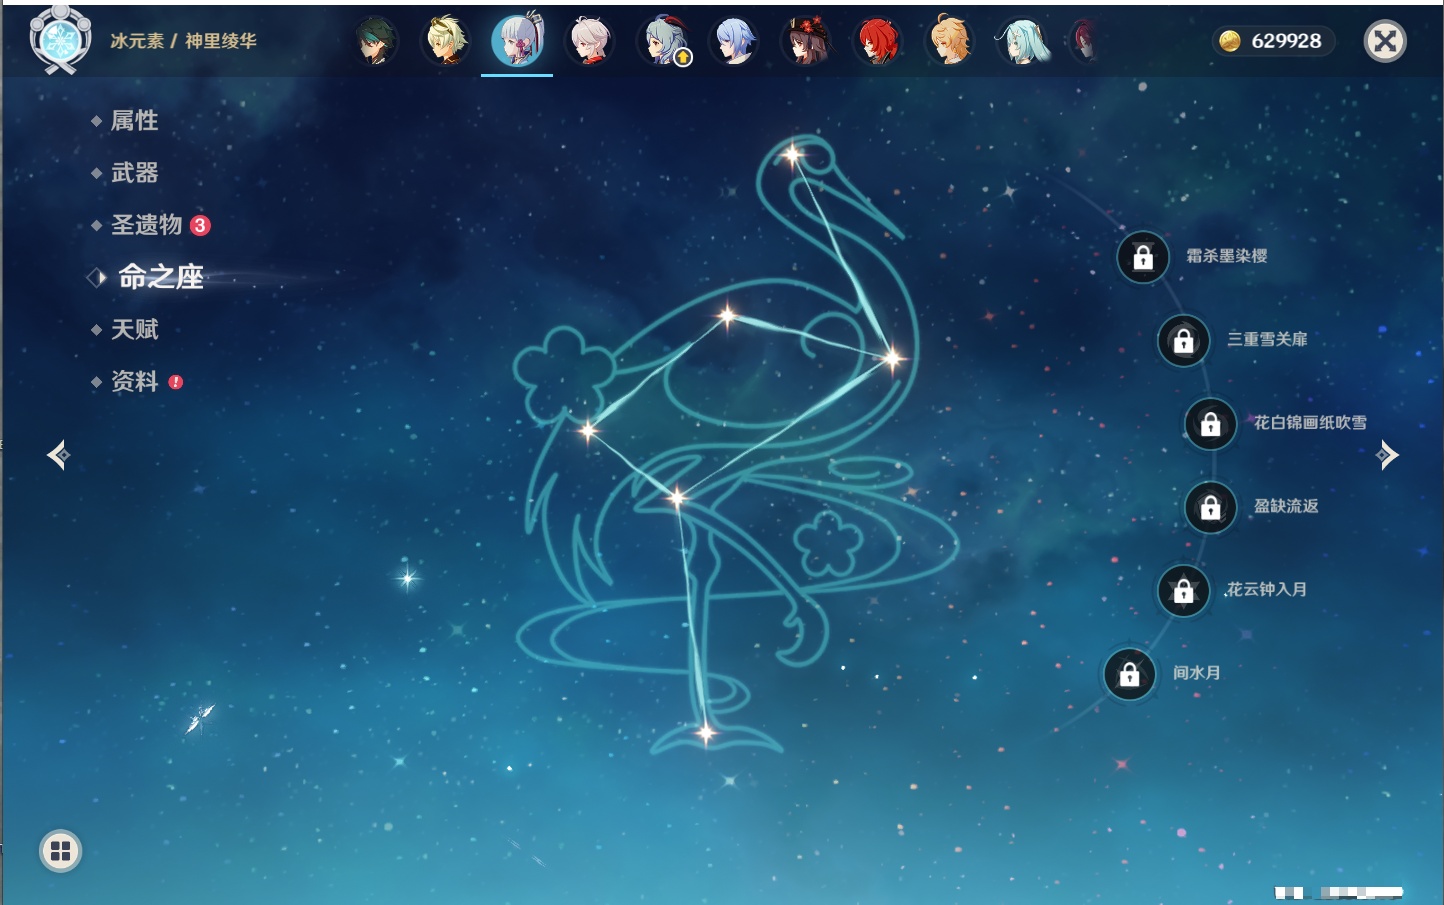Open the four-square grid menu button

(x=60, y=851)
